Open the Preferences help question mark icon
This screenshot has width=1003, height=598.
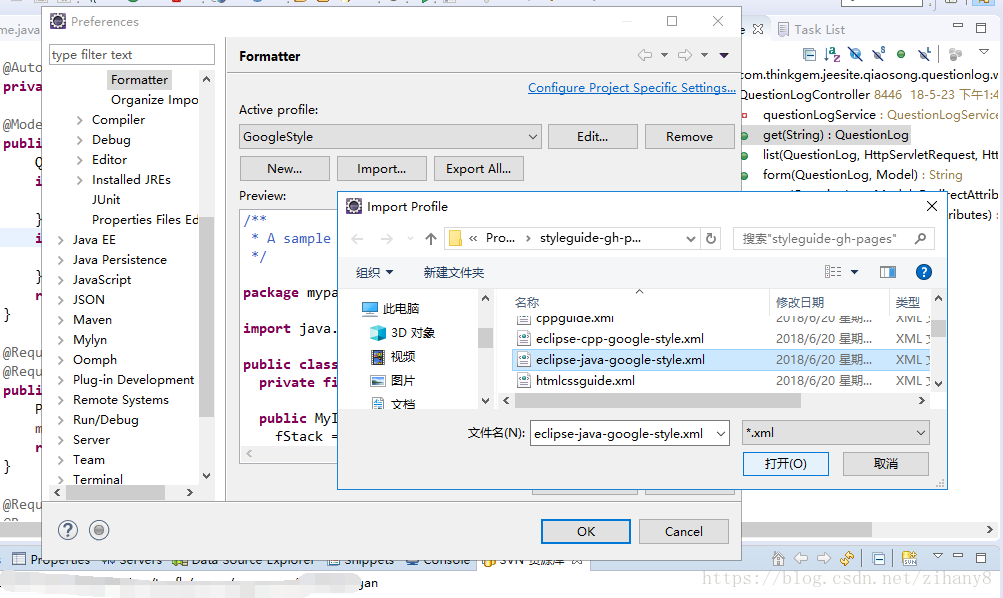tap(68, 530)
